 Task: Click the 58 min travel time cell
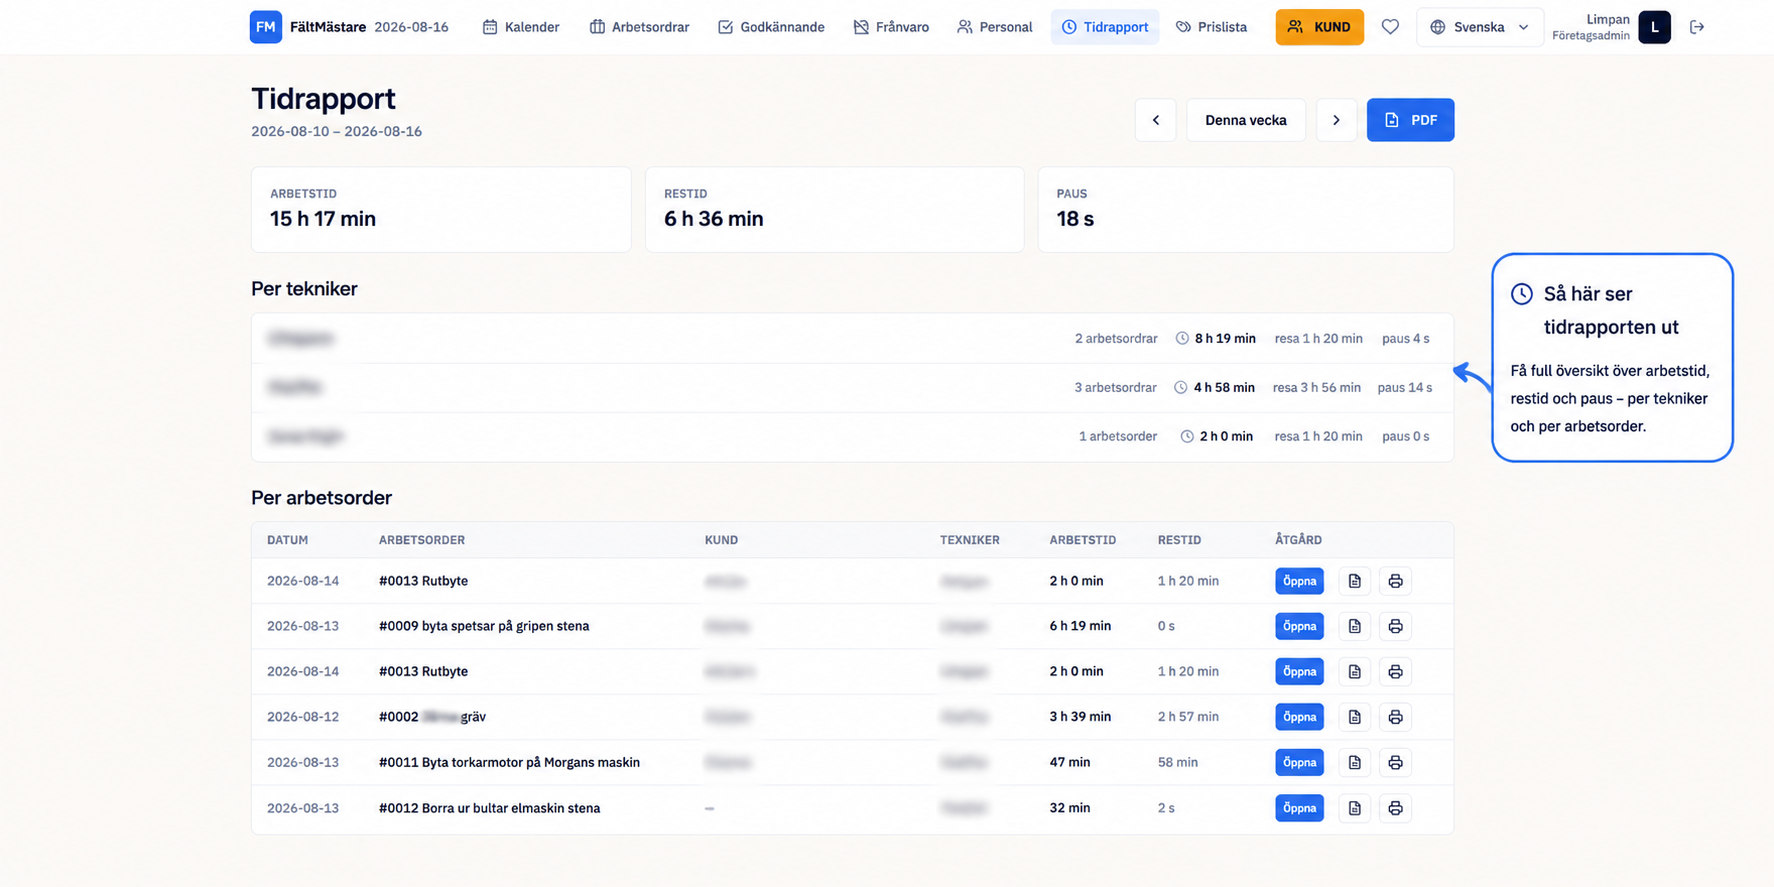(x=1178, y=762)
